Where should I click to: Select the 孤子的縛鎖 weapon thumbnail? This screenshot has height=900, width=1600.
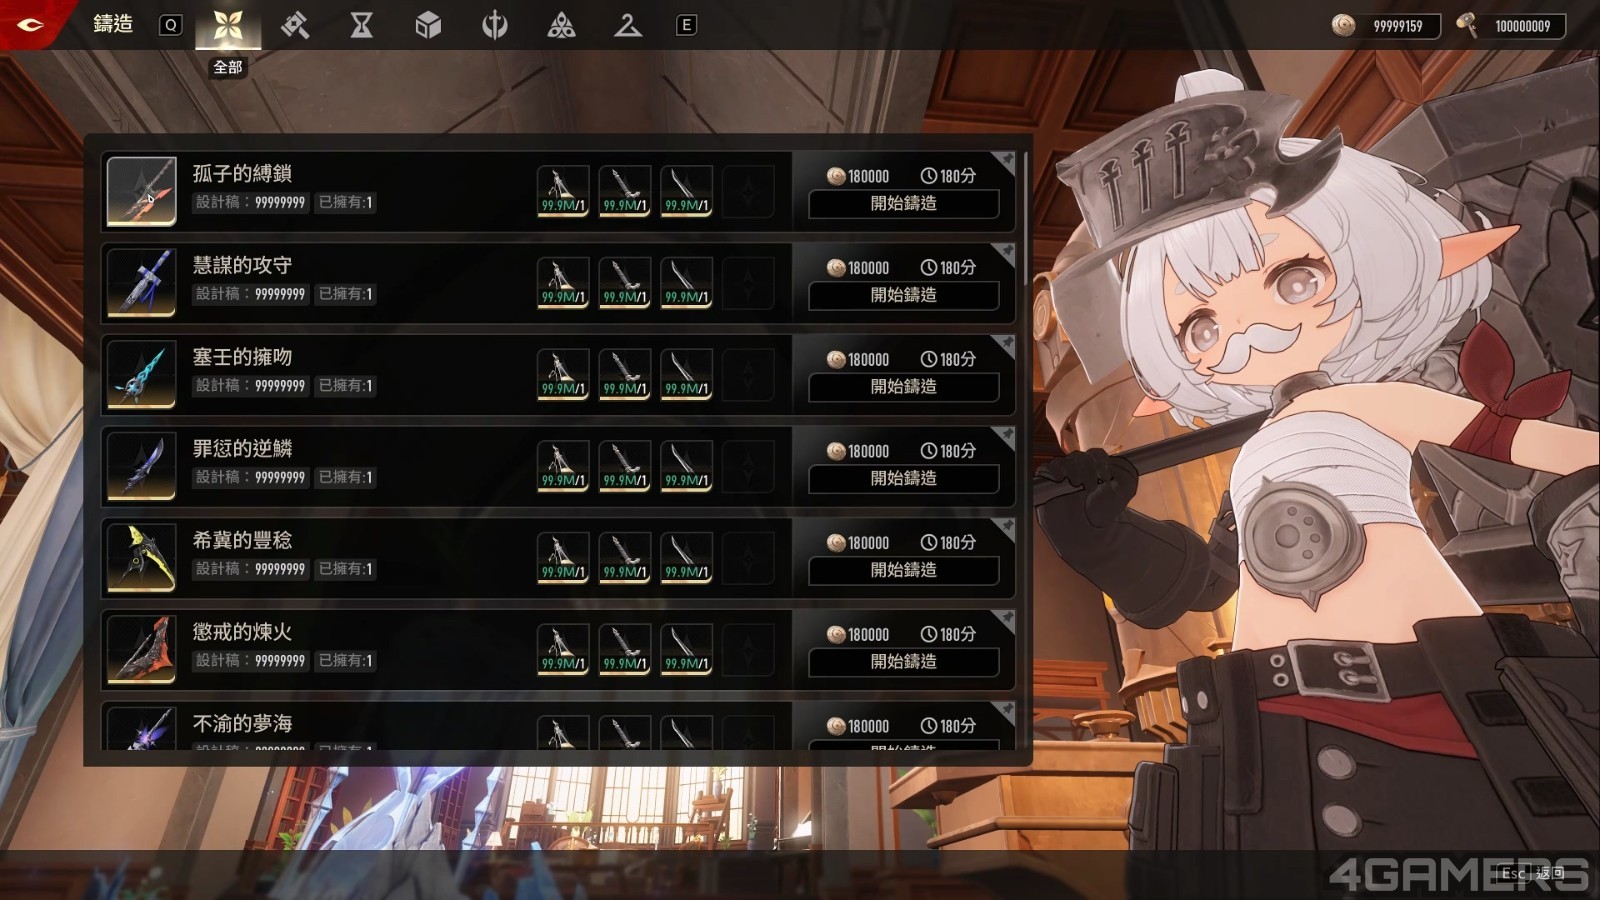[141, 190]
